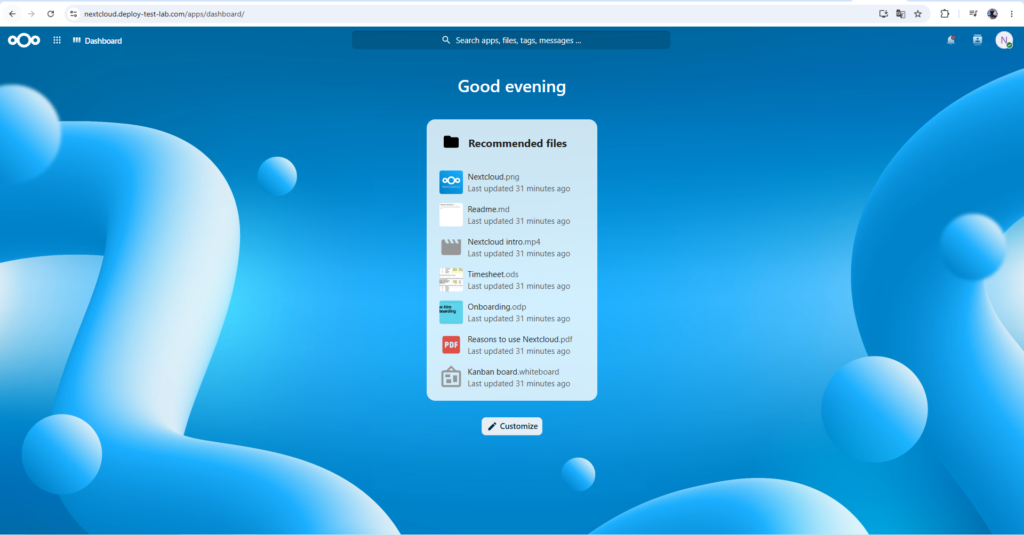Click the install app icon in address bar
This screenshot has height=535, width=1024.
click(x=883, y=14)
